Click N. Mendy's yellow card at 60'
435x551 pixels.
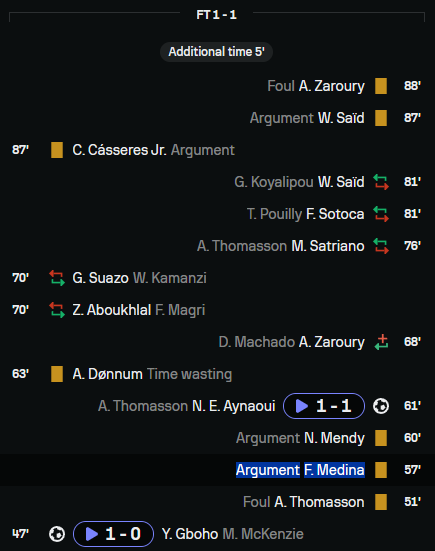(x=381, y=438)
